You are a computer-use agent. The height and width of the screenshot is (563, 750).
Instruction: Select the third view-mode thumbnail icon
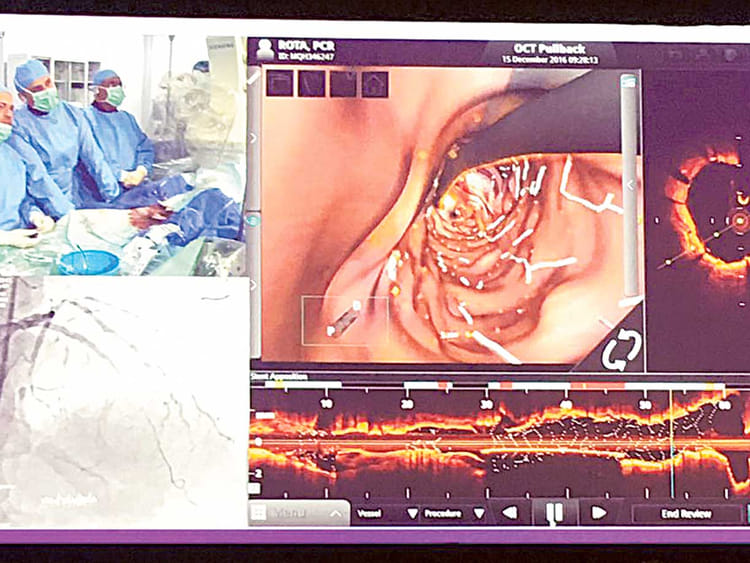343,84
